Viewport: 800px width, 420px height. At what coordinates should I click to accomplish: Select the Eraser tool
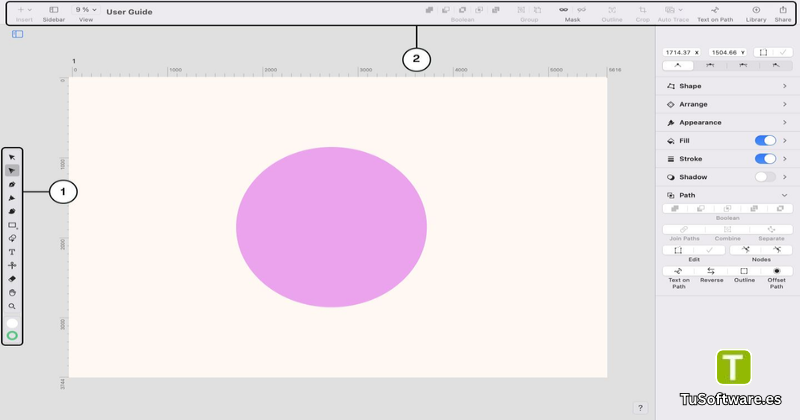tap(12, 279)
